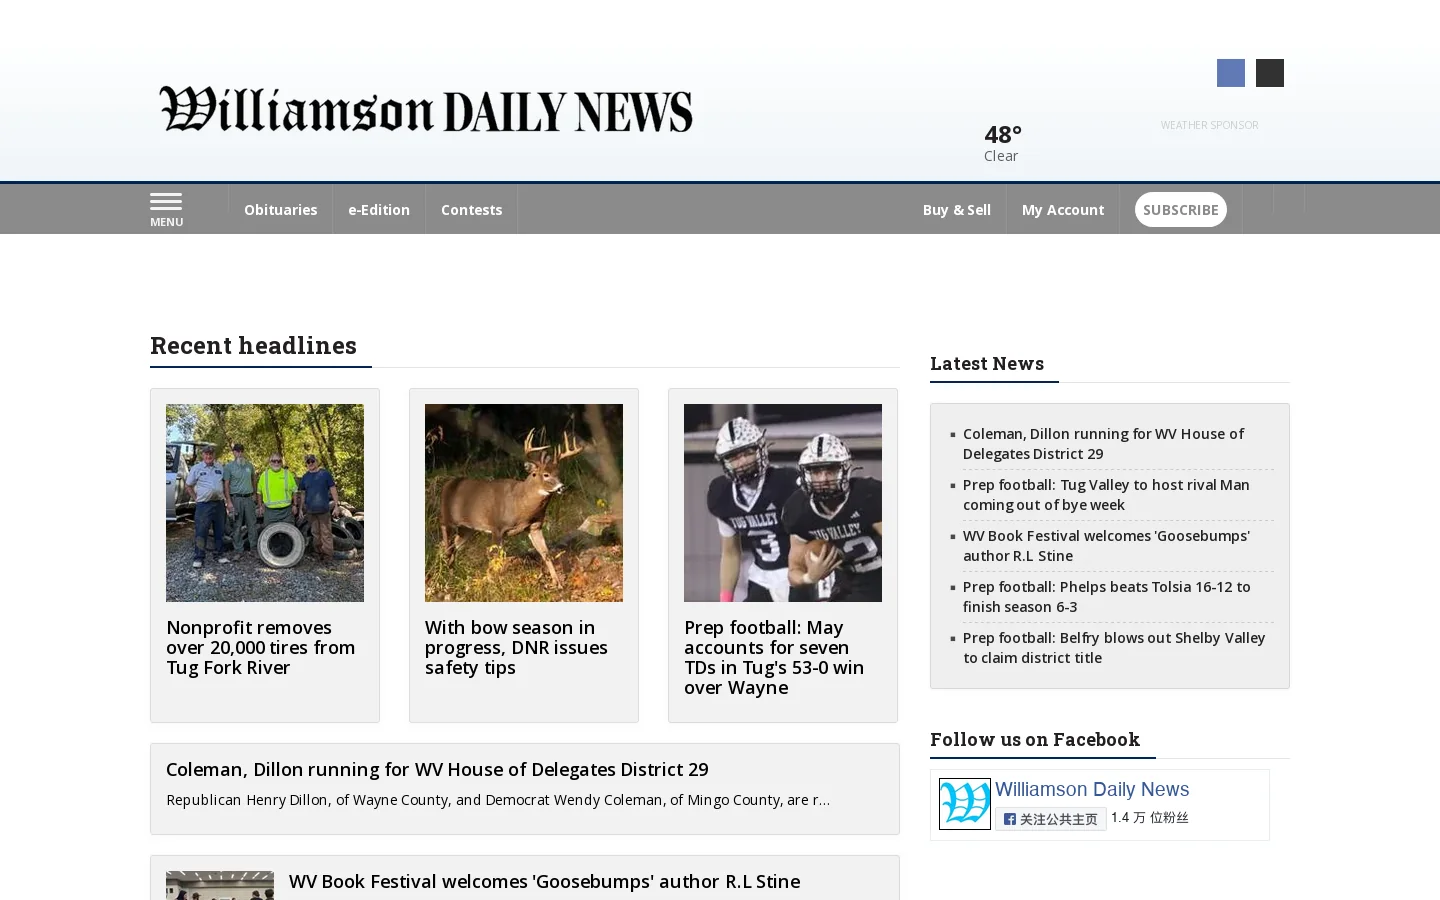Click the 'Latest News' section heading
This screenshot has height=900, width=1440.
987,363
